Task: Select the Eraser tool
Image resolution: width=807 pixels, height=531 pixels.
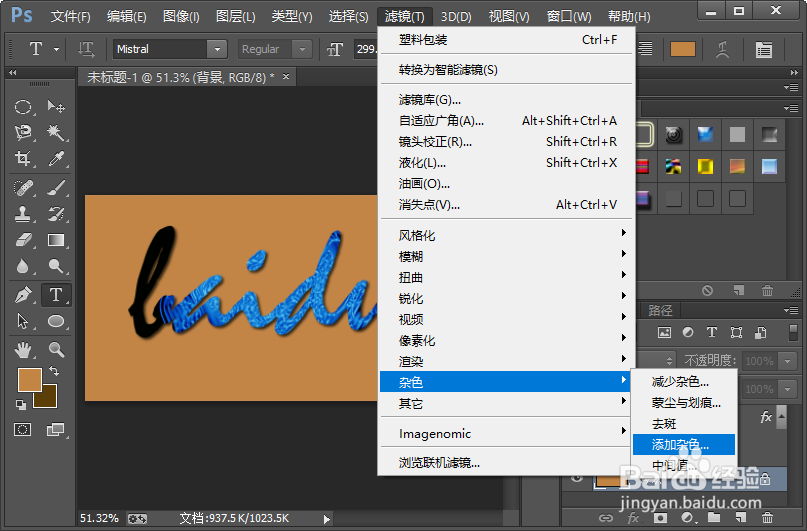Action: (23, 240)
